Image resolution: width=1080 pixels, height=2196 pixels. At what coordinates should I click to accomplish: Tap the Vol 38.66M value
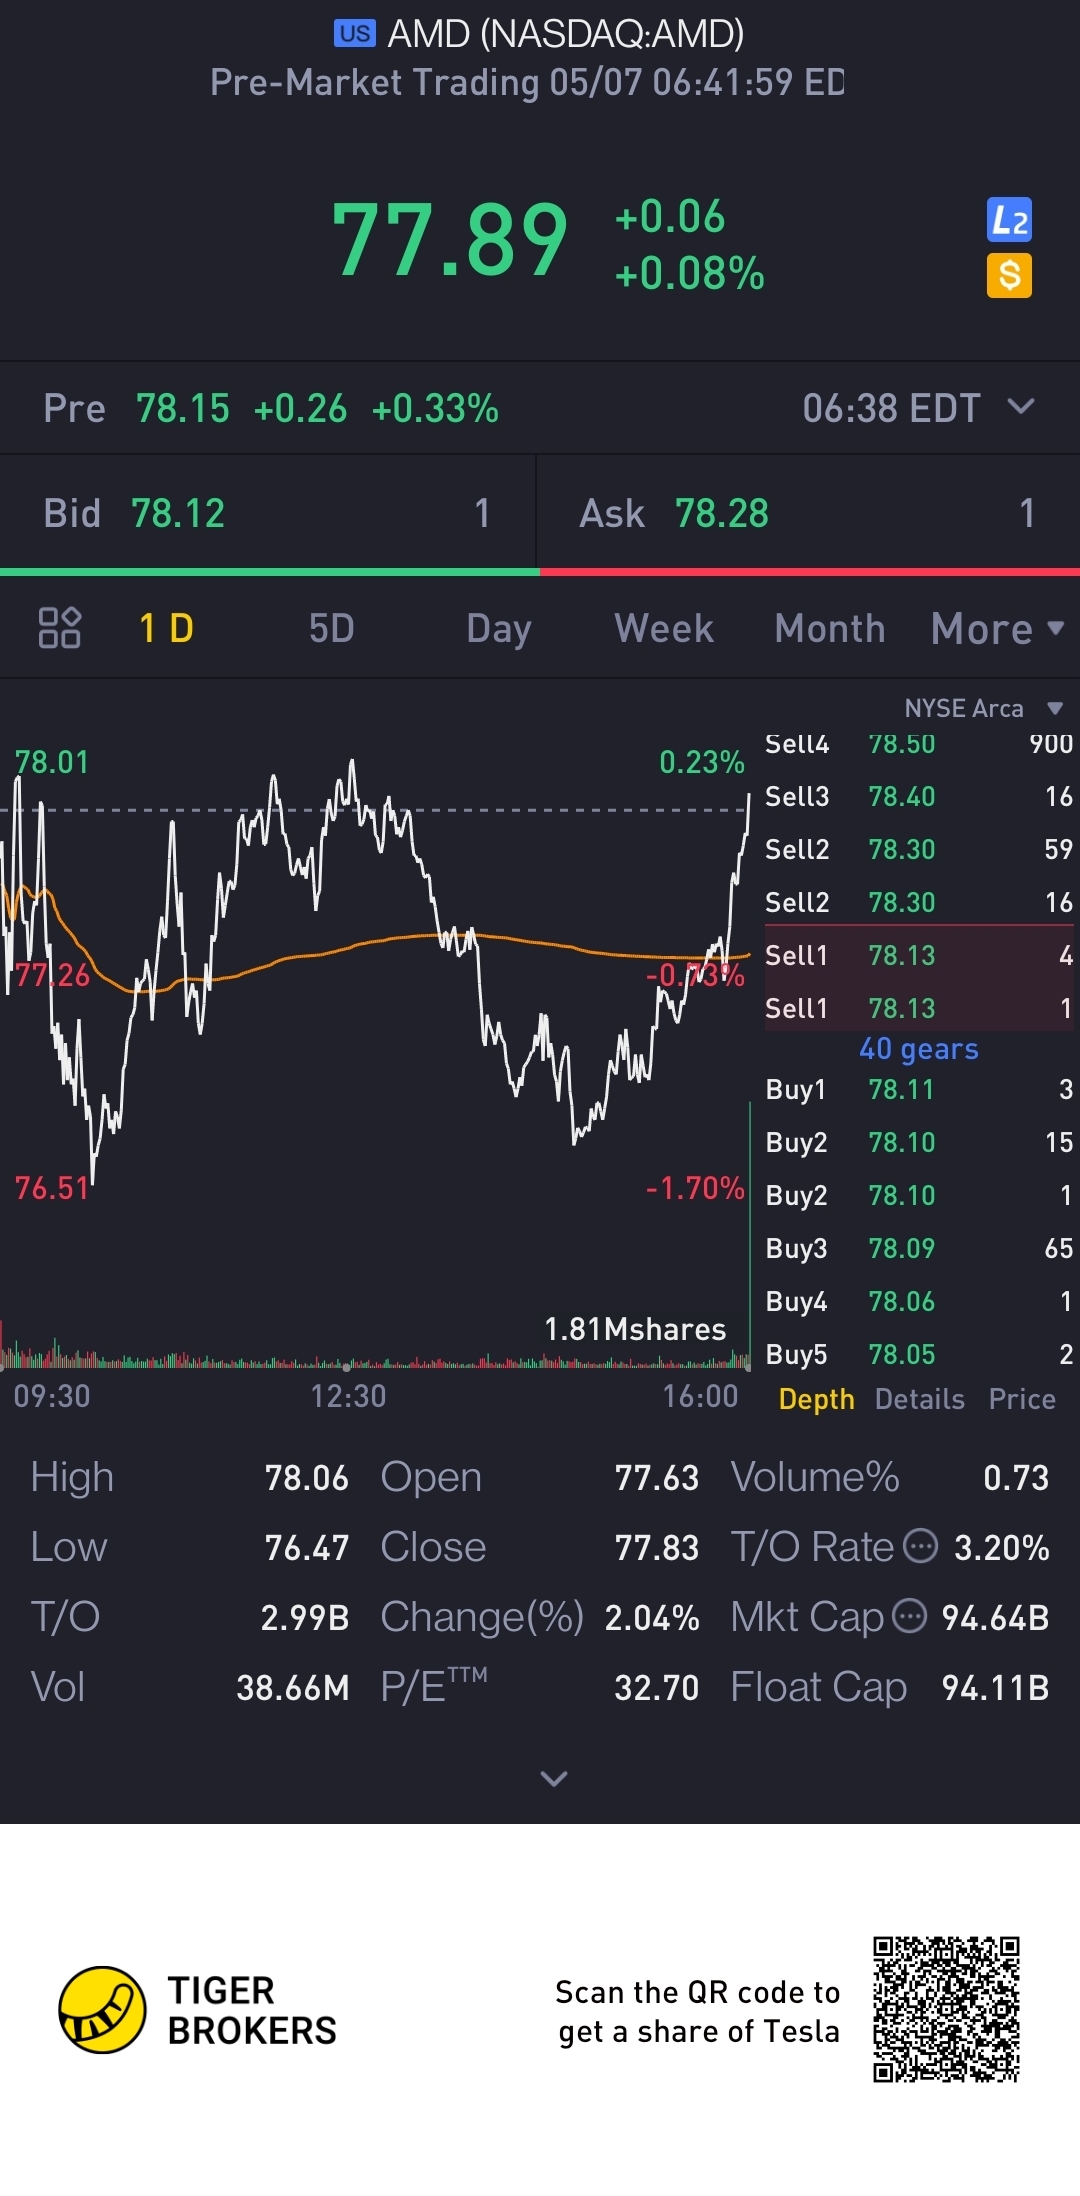coord(292,1688)
